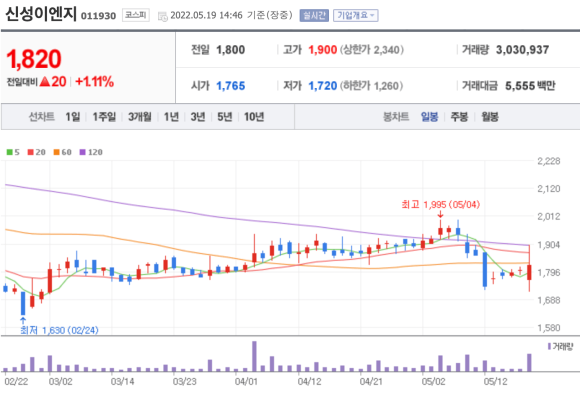
Task: Open the 기업개요 dropdown
Action: (x=355, y=15)
